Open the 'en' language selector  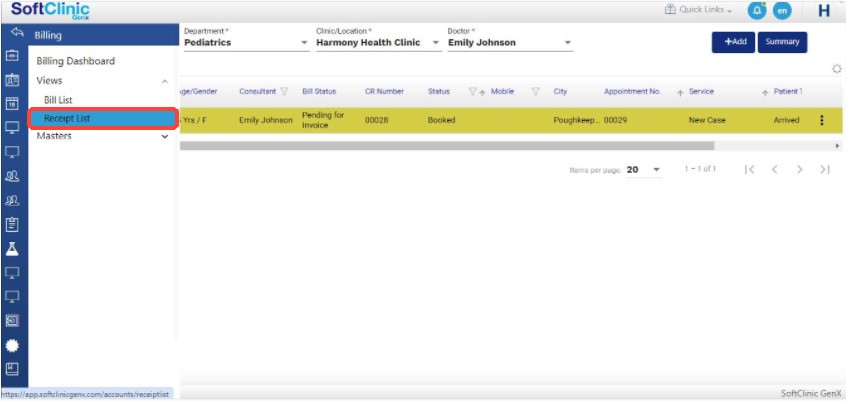pos(782,10)
